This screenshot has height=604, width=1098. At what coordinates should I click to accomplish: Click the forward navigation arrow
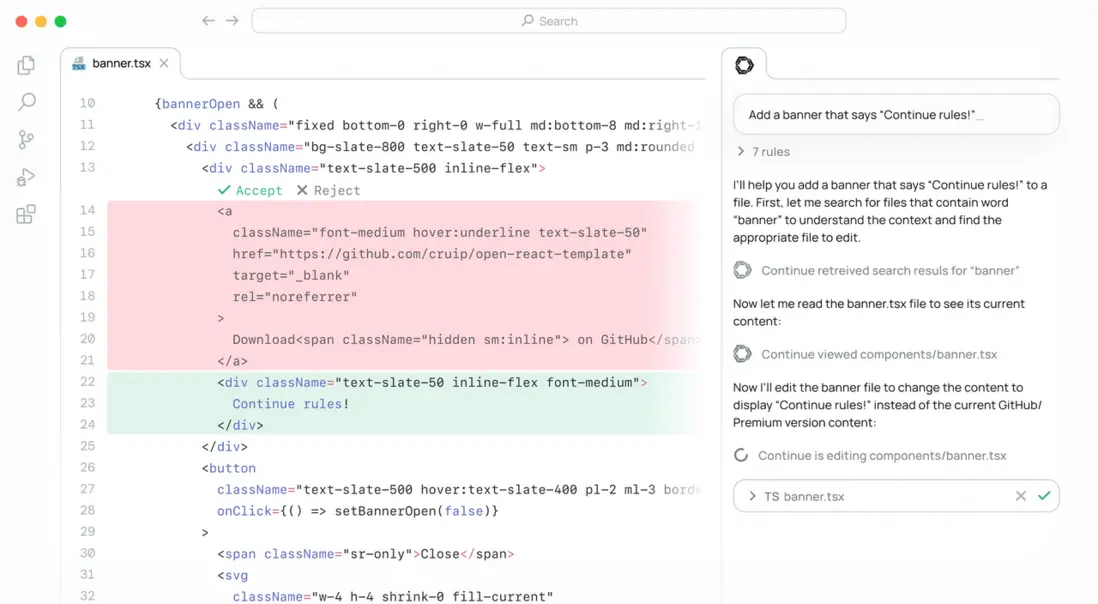[x=232, y=21]
